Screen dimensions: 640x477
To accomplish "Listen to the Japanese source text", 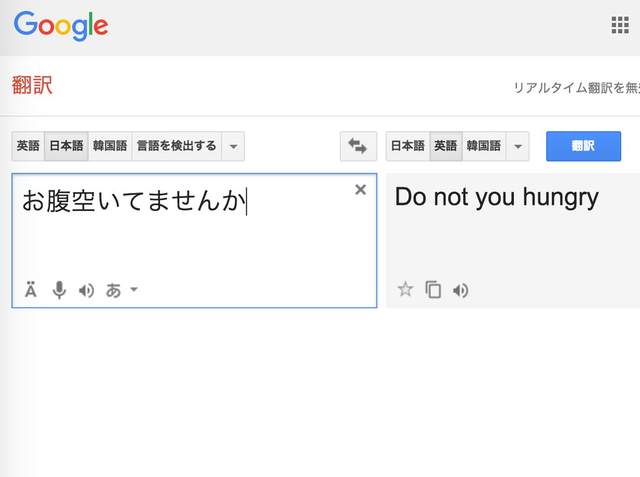I will point(87,290).
